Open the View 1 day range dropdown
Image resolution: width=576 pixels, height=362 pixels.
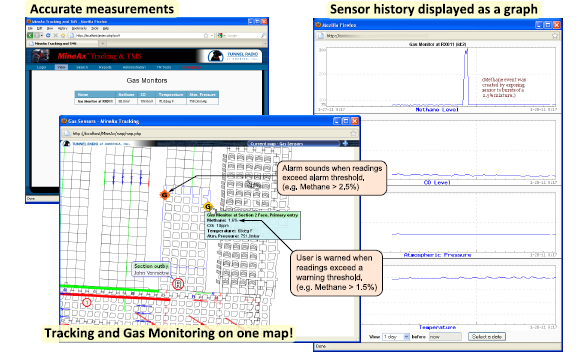(x=396, y=337)
